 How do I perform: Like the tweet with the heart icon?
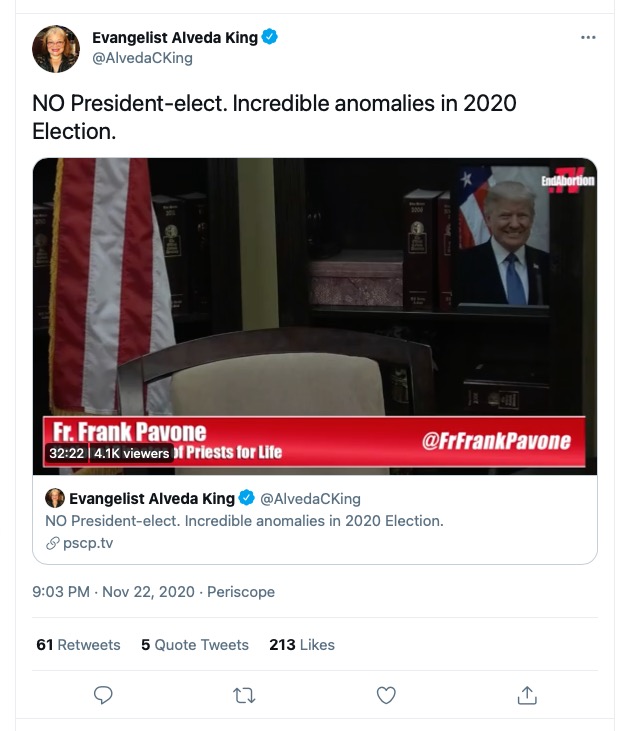pyautogui.click(x=386, y=695)
